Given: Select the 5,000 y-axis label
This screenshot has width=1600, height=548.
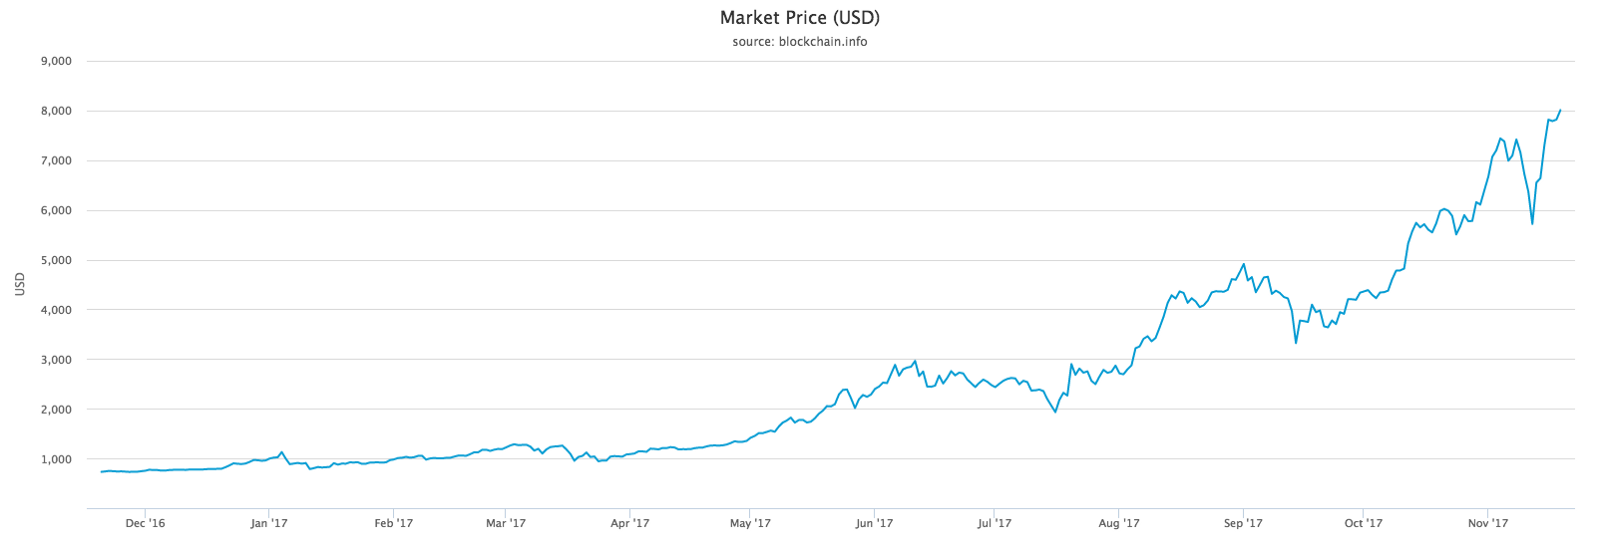Looking at the screenshot, I should click(x=56, y=260).
